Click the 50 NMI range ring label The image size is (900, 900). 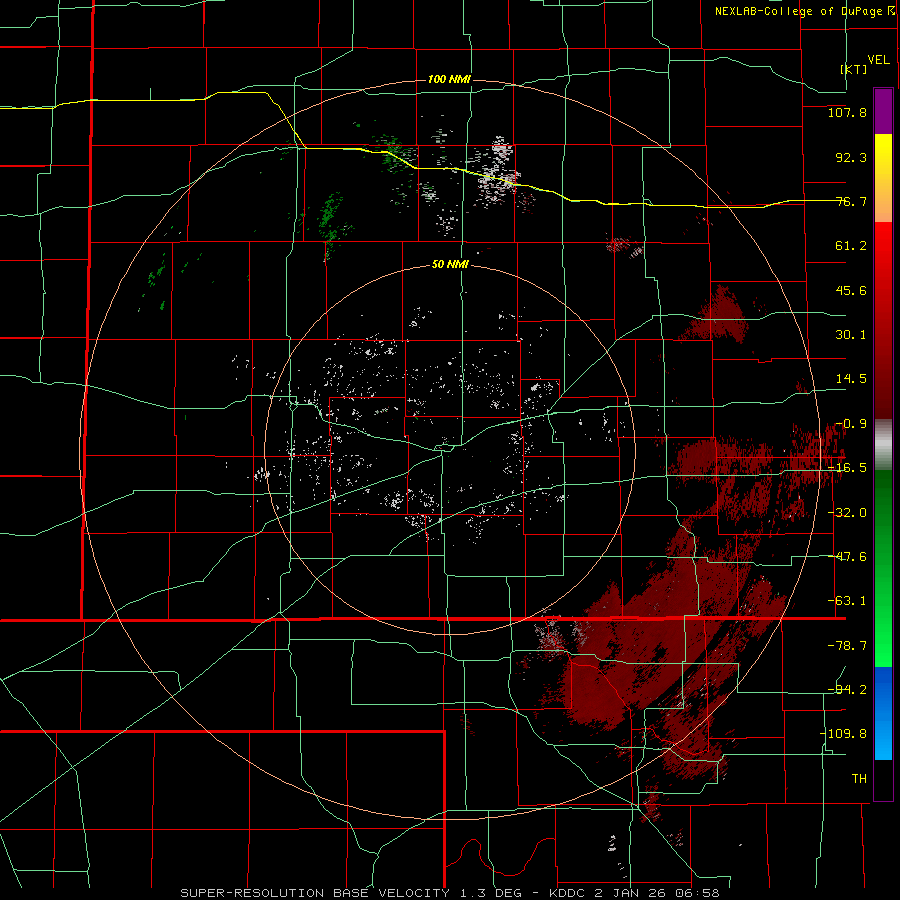point(450,265)
